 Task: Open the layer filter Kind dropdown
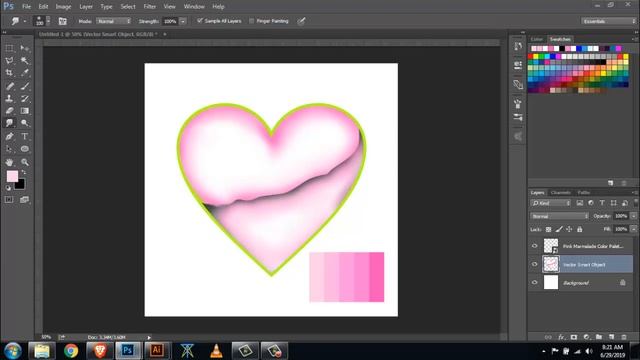tap(551, 203)
